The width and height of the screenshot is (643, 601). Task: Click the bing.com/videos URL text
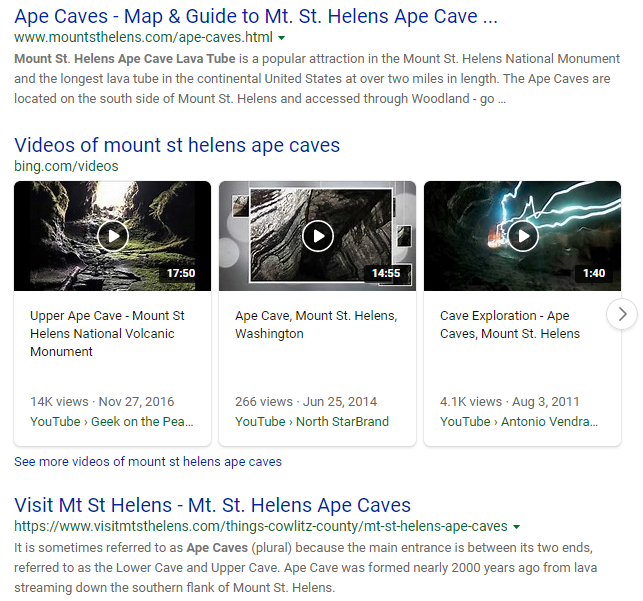(x=66, y=166)
